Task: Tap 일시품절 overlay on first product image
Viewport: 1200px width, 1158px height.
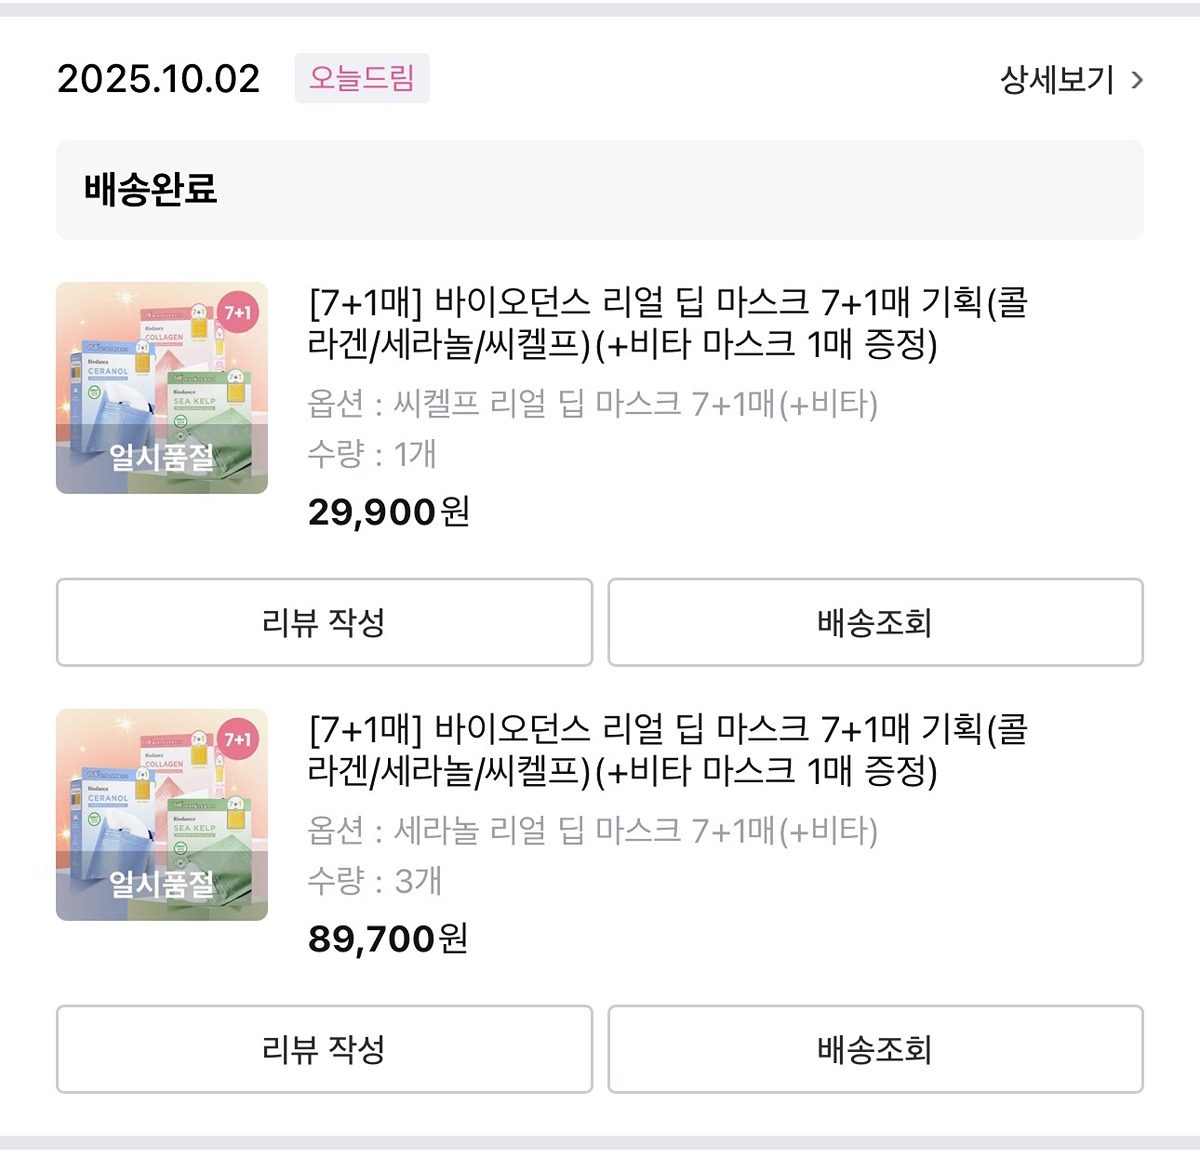Action: coord(162,458)
